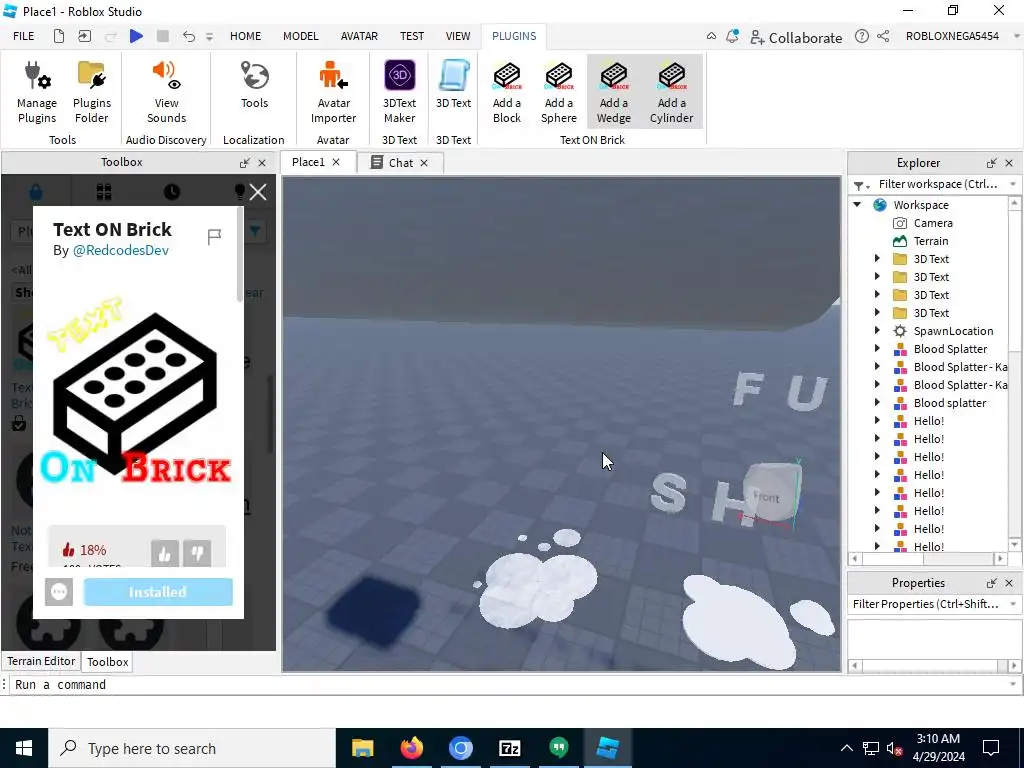This screenshot has height=768, width=1024.
Task: Expand the first 3D Text folder
Action: [877, 259]
